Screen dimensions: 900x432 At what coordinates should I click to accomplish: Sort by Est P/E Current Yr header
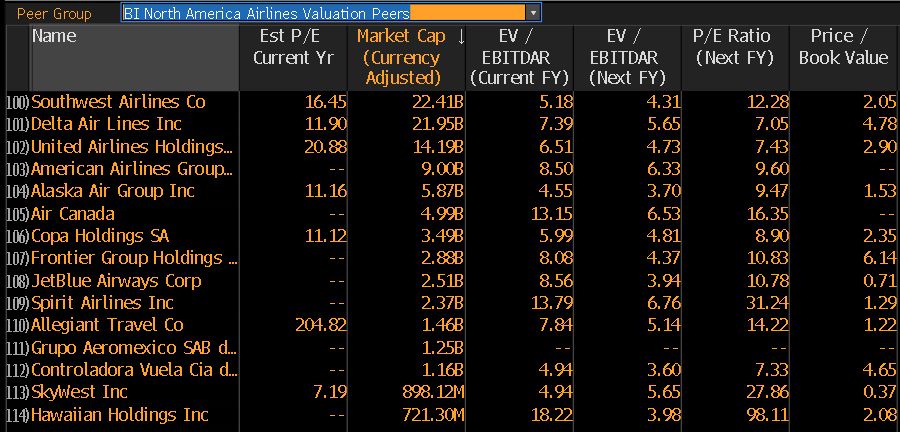coord(288,47)
